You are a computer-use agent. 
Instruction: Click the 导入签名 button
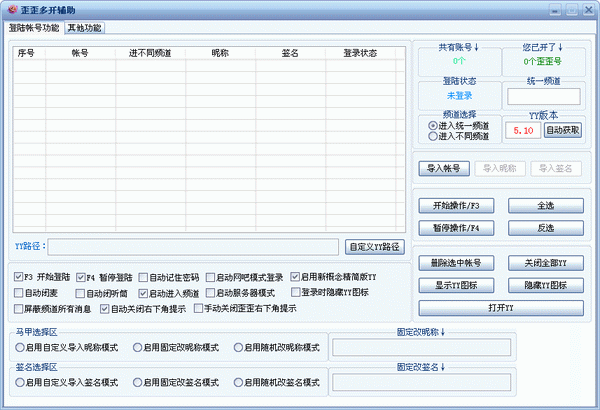pos(556,168)
